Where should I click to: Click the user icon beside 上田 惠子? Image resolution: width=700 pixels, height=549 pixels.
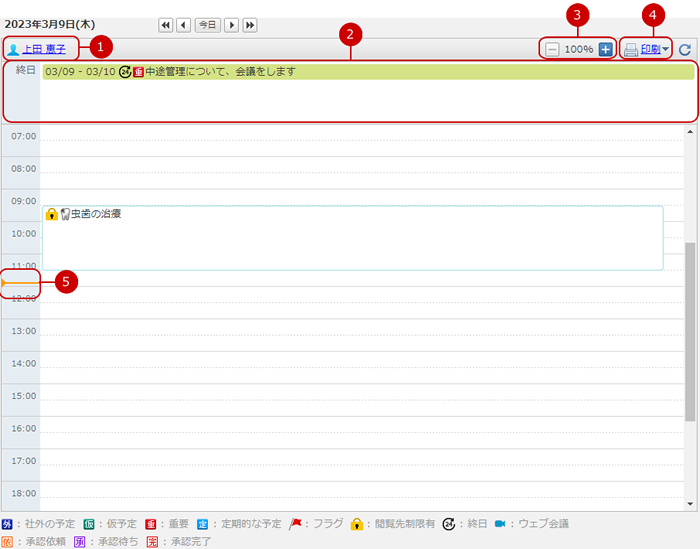[x=13, y=49]
